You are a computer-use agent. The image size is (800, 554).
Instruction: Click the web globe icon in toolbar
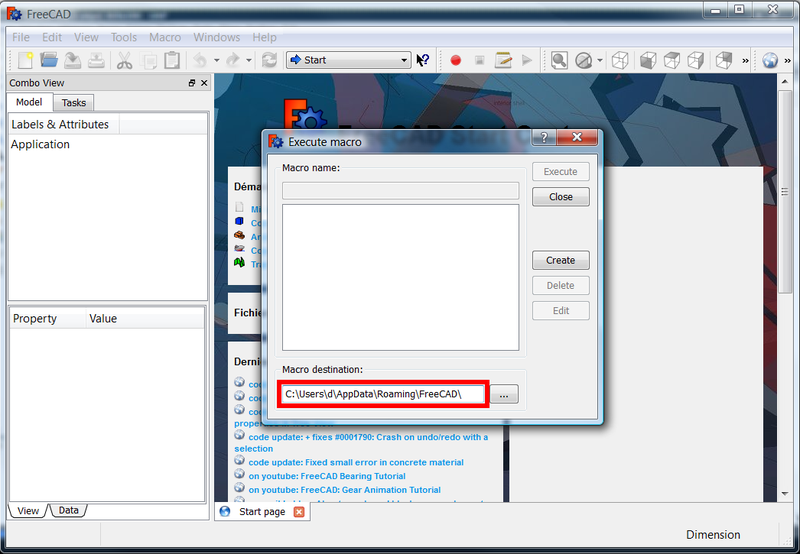tap(770, 60)
